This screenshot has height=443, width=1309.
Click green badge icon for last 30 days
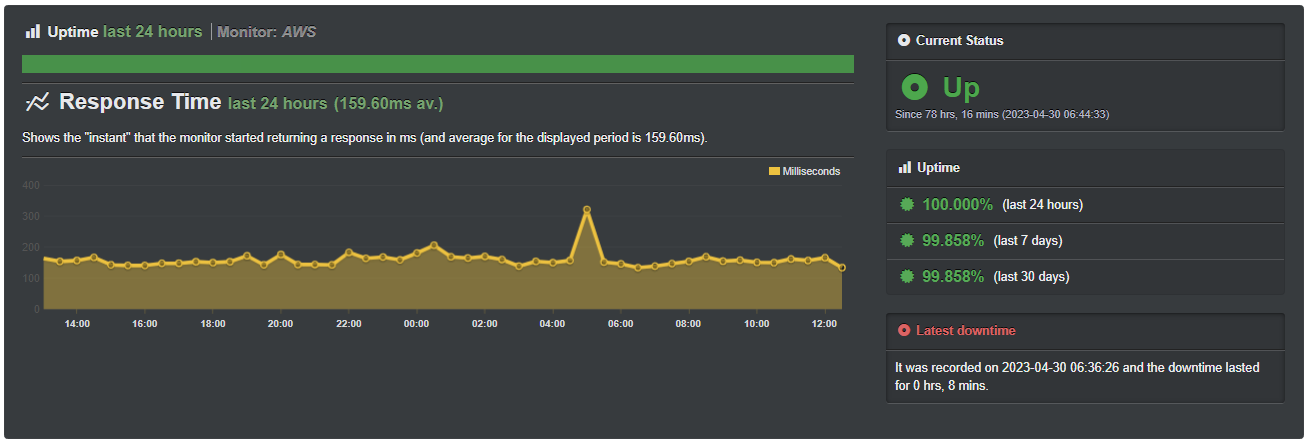[907, 276]
